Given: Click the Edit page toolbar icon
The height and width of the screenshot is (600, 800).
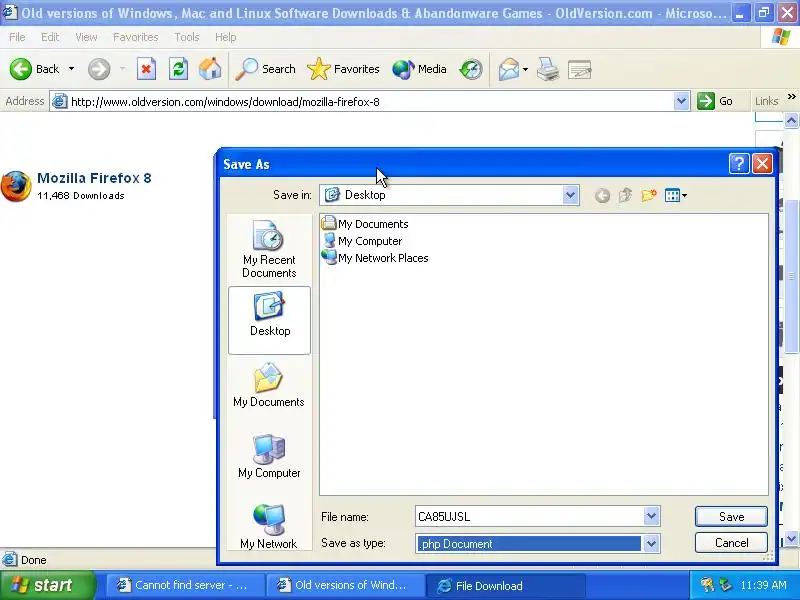Looking at the screenshot, I should [x=579, y=69].
